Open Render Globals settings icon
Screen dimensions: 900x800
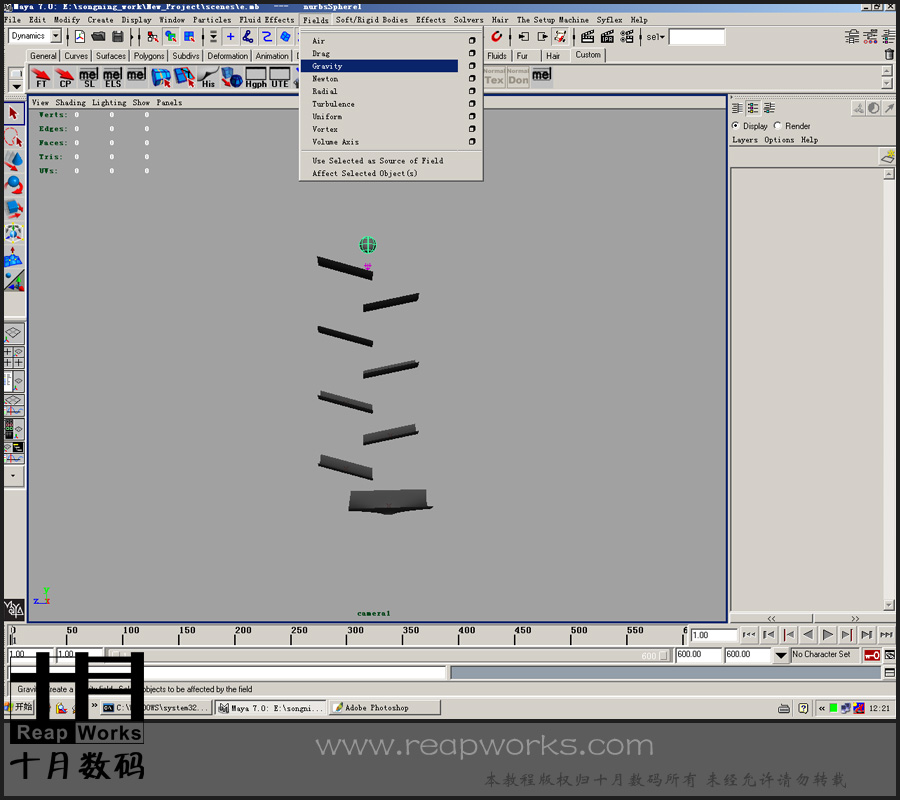[x=627, y=37]
